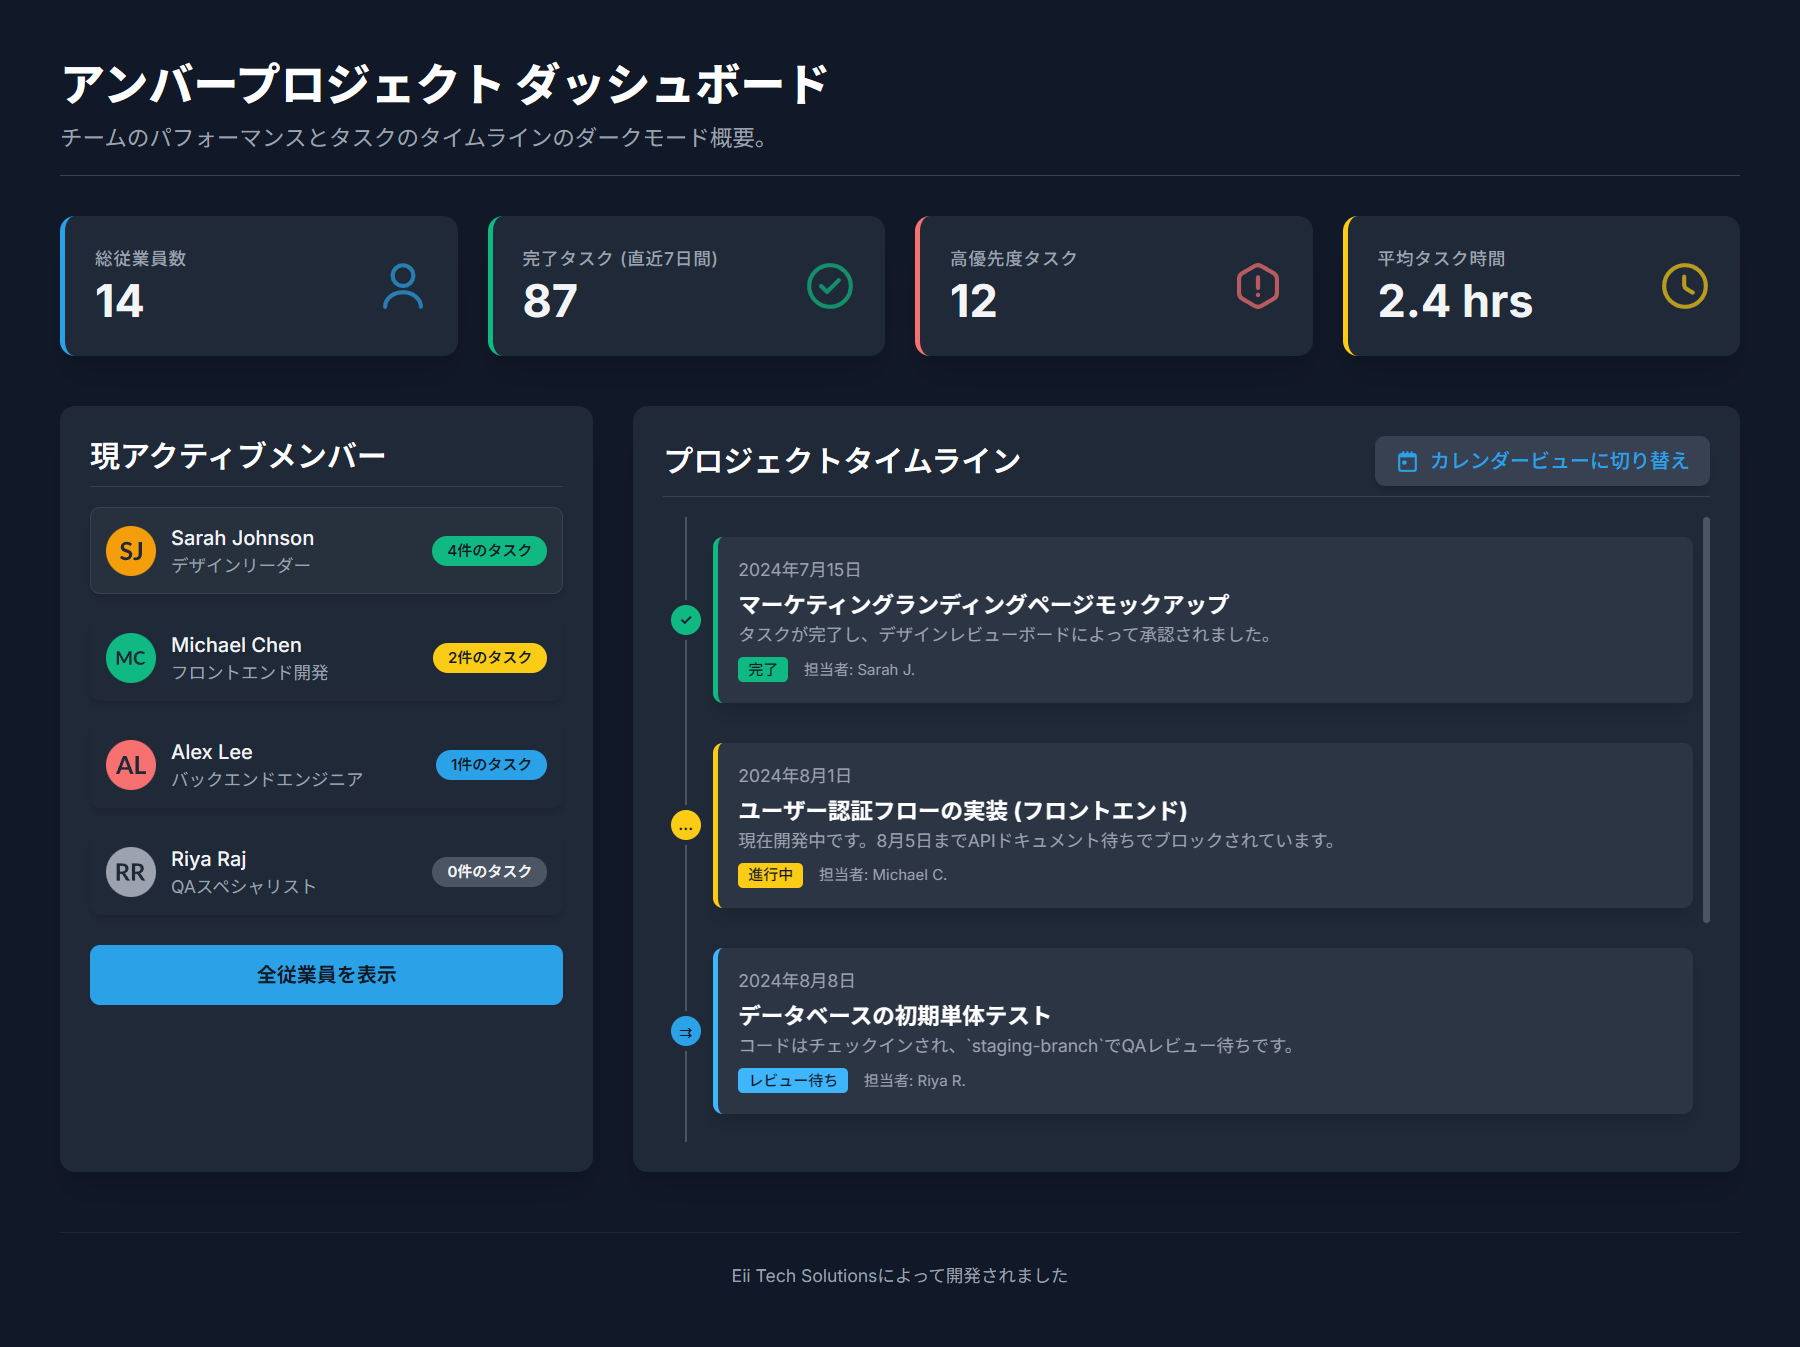The height and width of the screenshot is (1347, 1800).
Task: Click Michael Chen's MC avatar
Action: click(131, 658)
